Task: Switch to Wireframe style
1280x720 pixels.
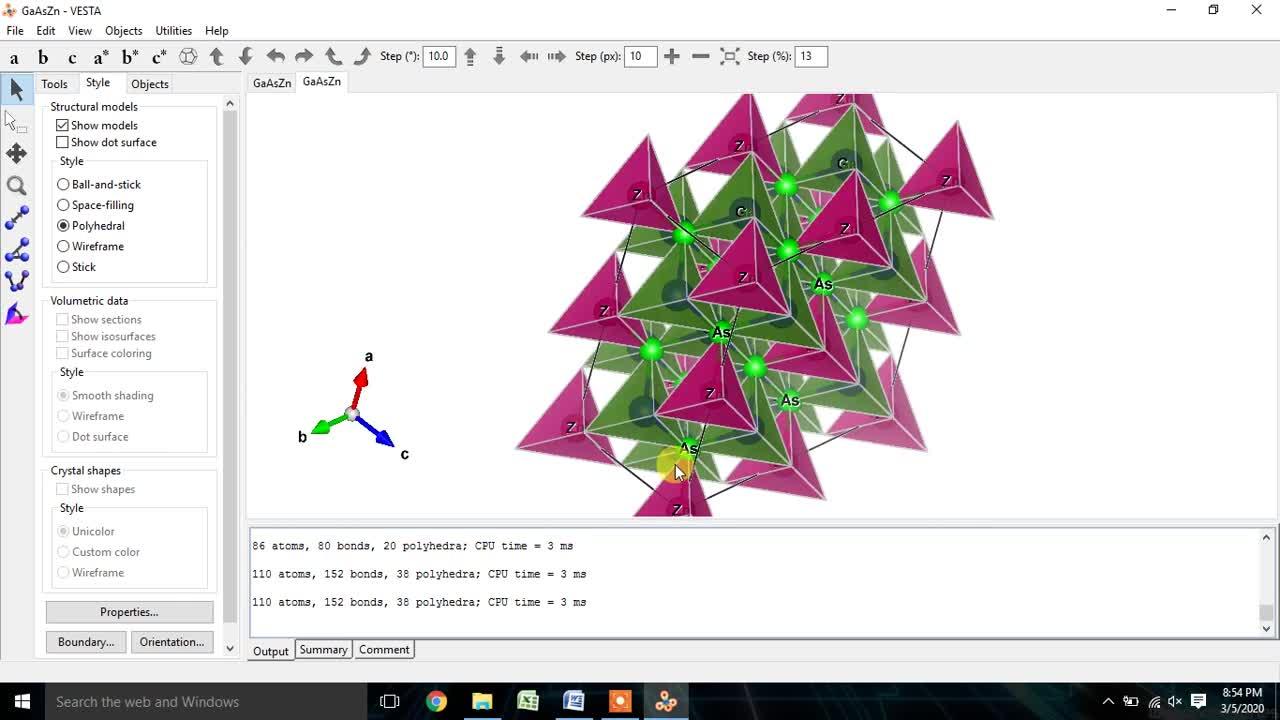Action: [x=63, y=246]
